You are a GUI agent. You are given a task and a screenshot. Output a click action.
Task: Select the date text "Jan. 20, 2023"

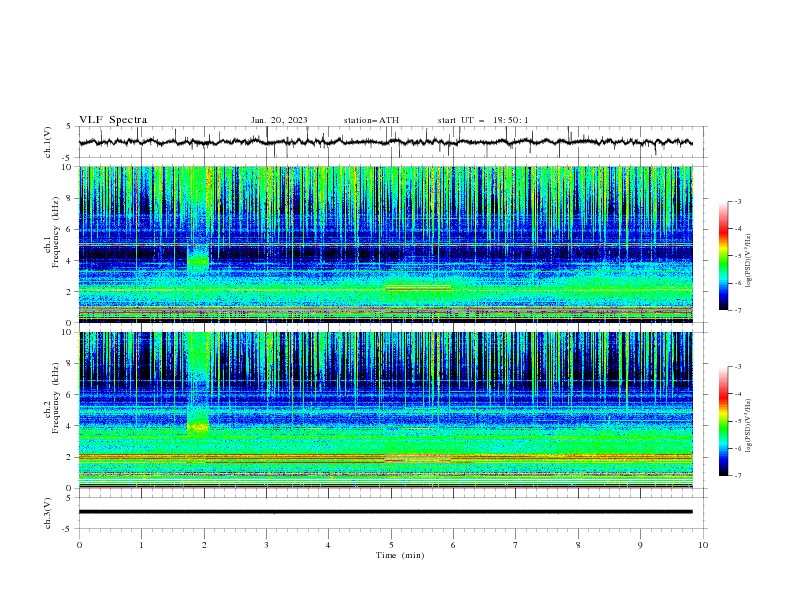coord(279,120)
